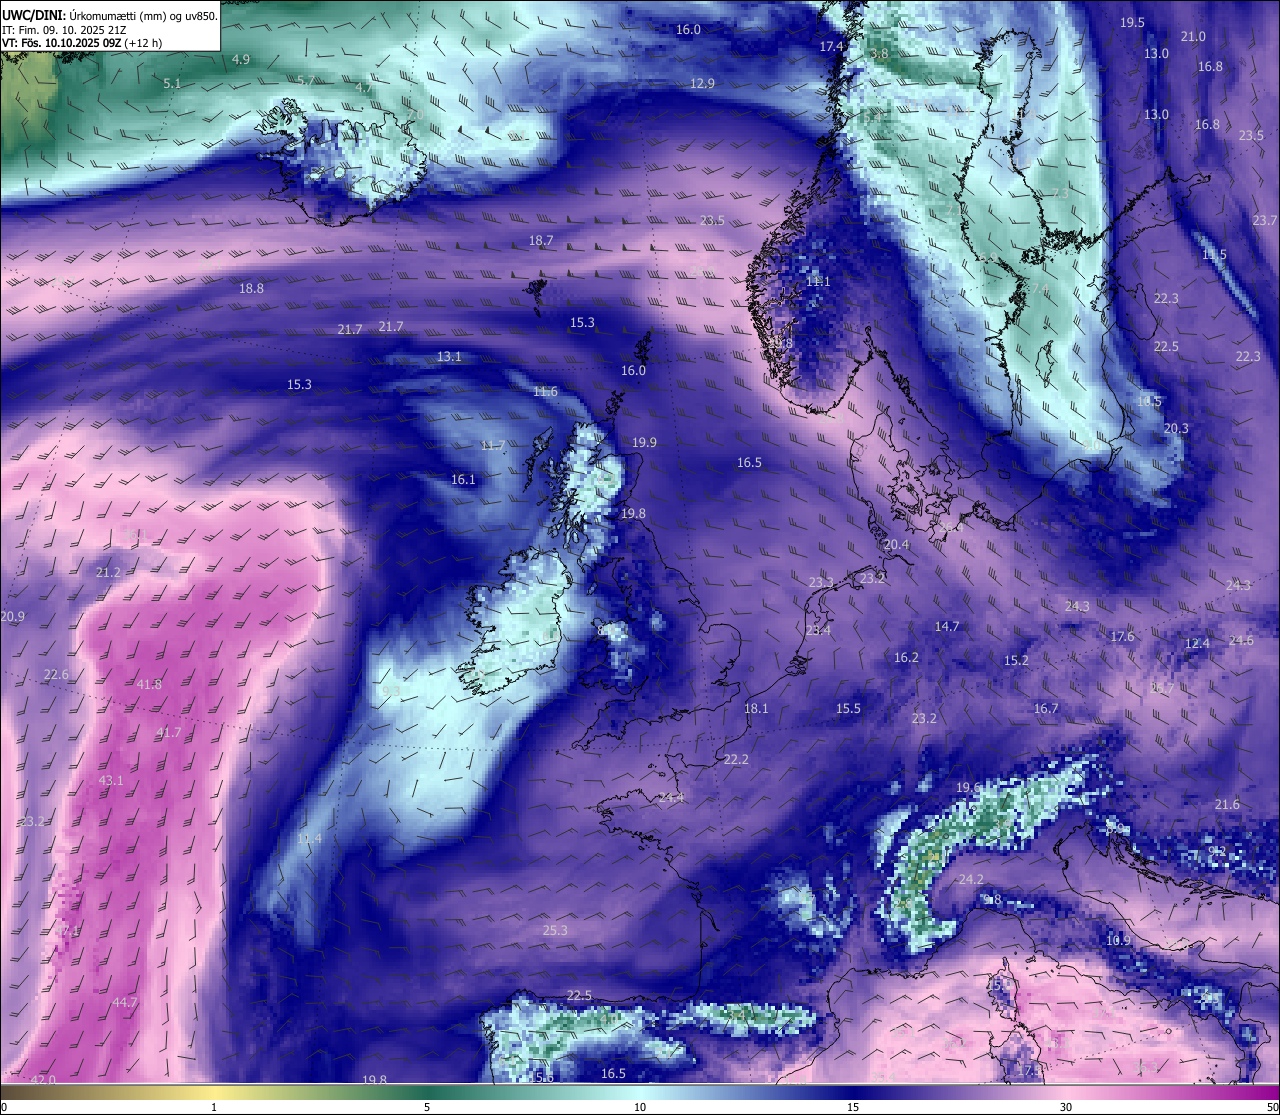Select the 17.4 value near Norway's coast
This screenshot has width=1280, height=1115.
[x=832, y=47]
